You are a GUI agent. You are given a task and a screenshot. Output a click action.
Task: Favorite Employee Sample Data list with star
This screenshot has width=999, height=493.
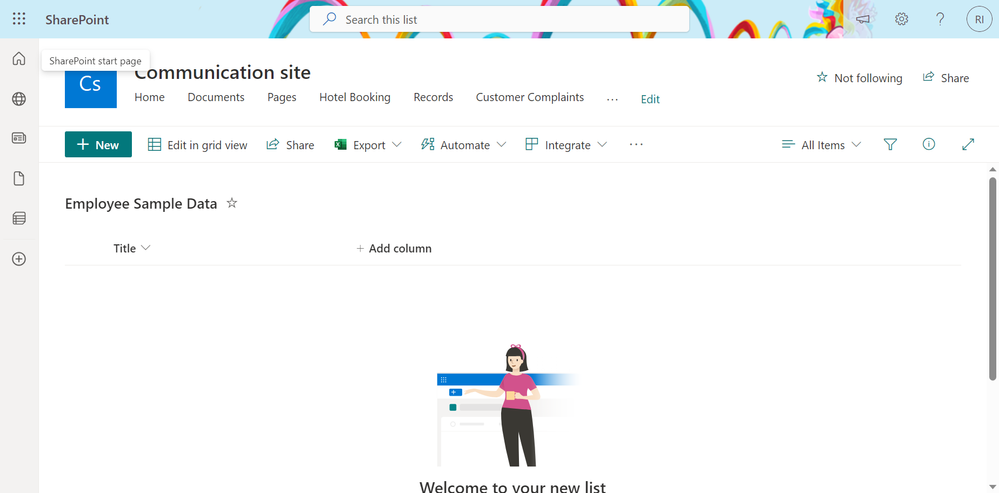[x=232, y=203]
